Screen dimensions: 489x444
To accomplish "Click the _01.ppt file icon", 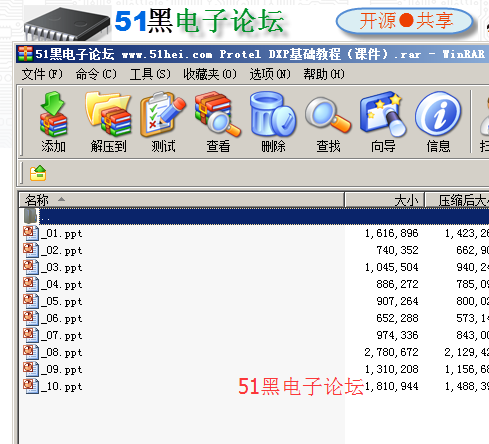I will pyautogui.click(x=31, y=233).
